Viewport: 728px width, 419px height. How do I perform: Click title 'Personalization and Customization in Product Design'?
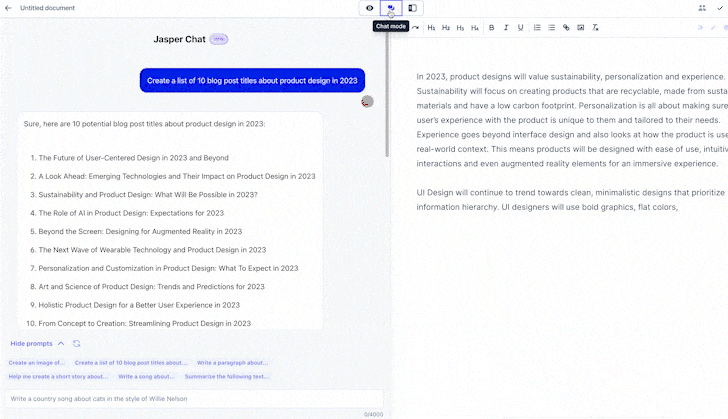(x=168, y=268)
